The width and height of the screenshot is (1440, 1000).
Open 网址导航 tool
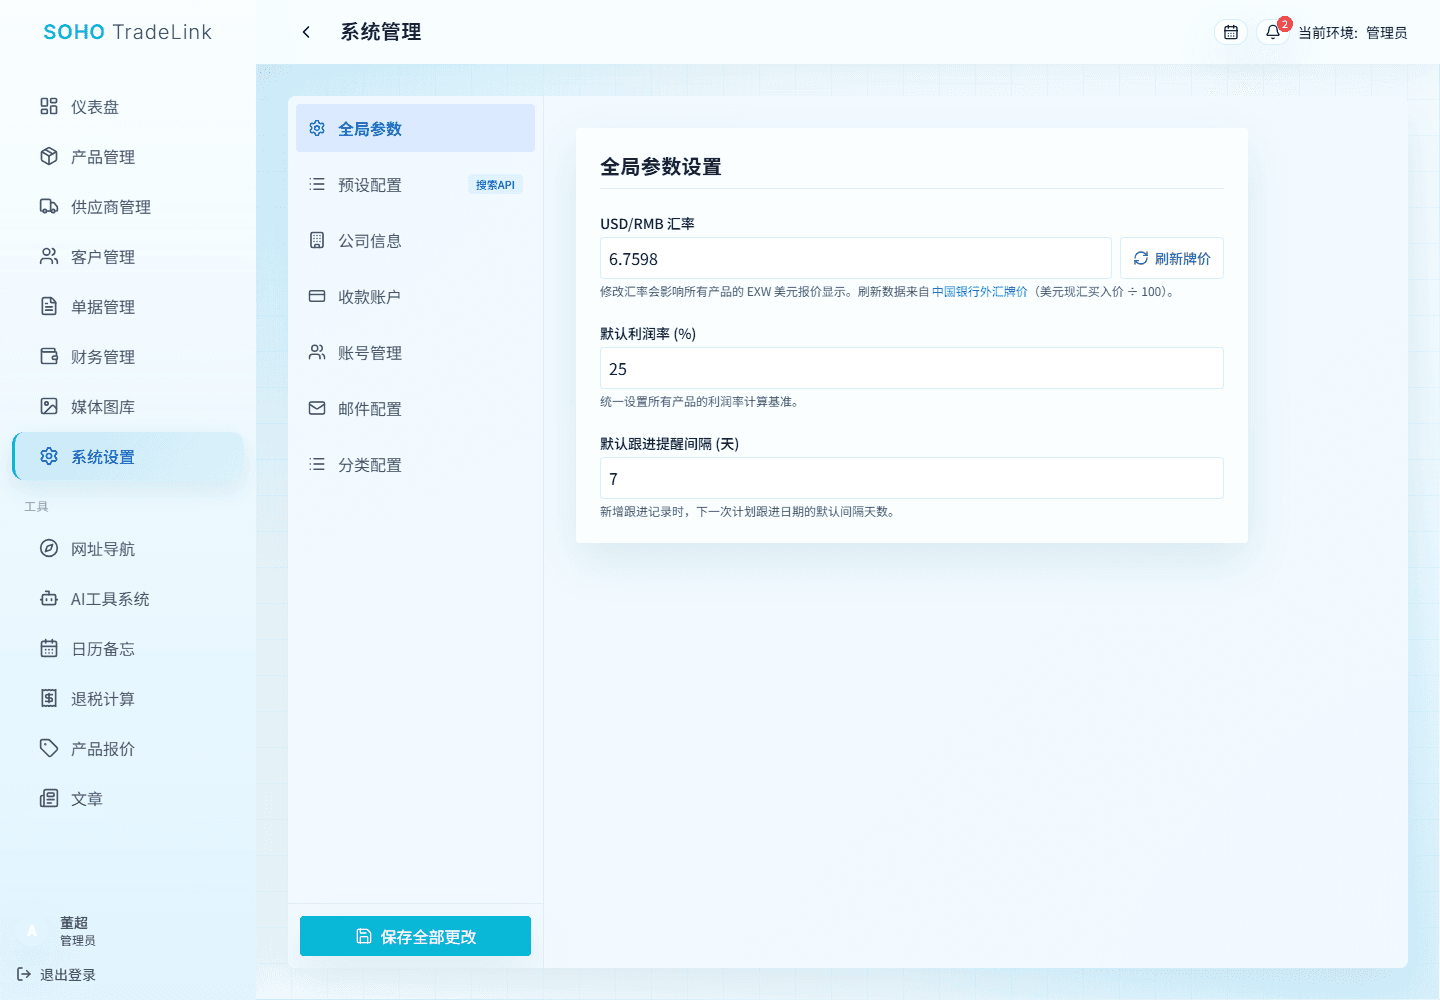click(x=128, y=549)
